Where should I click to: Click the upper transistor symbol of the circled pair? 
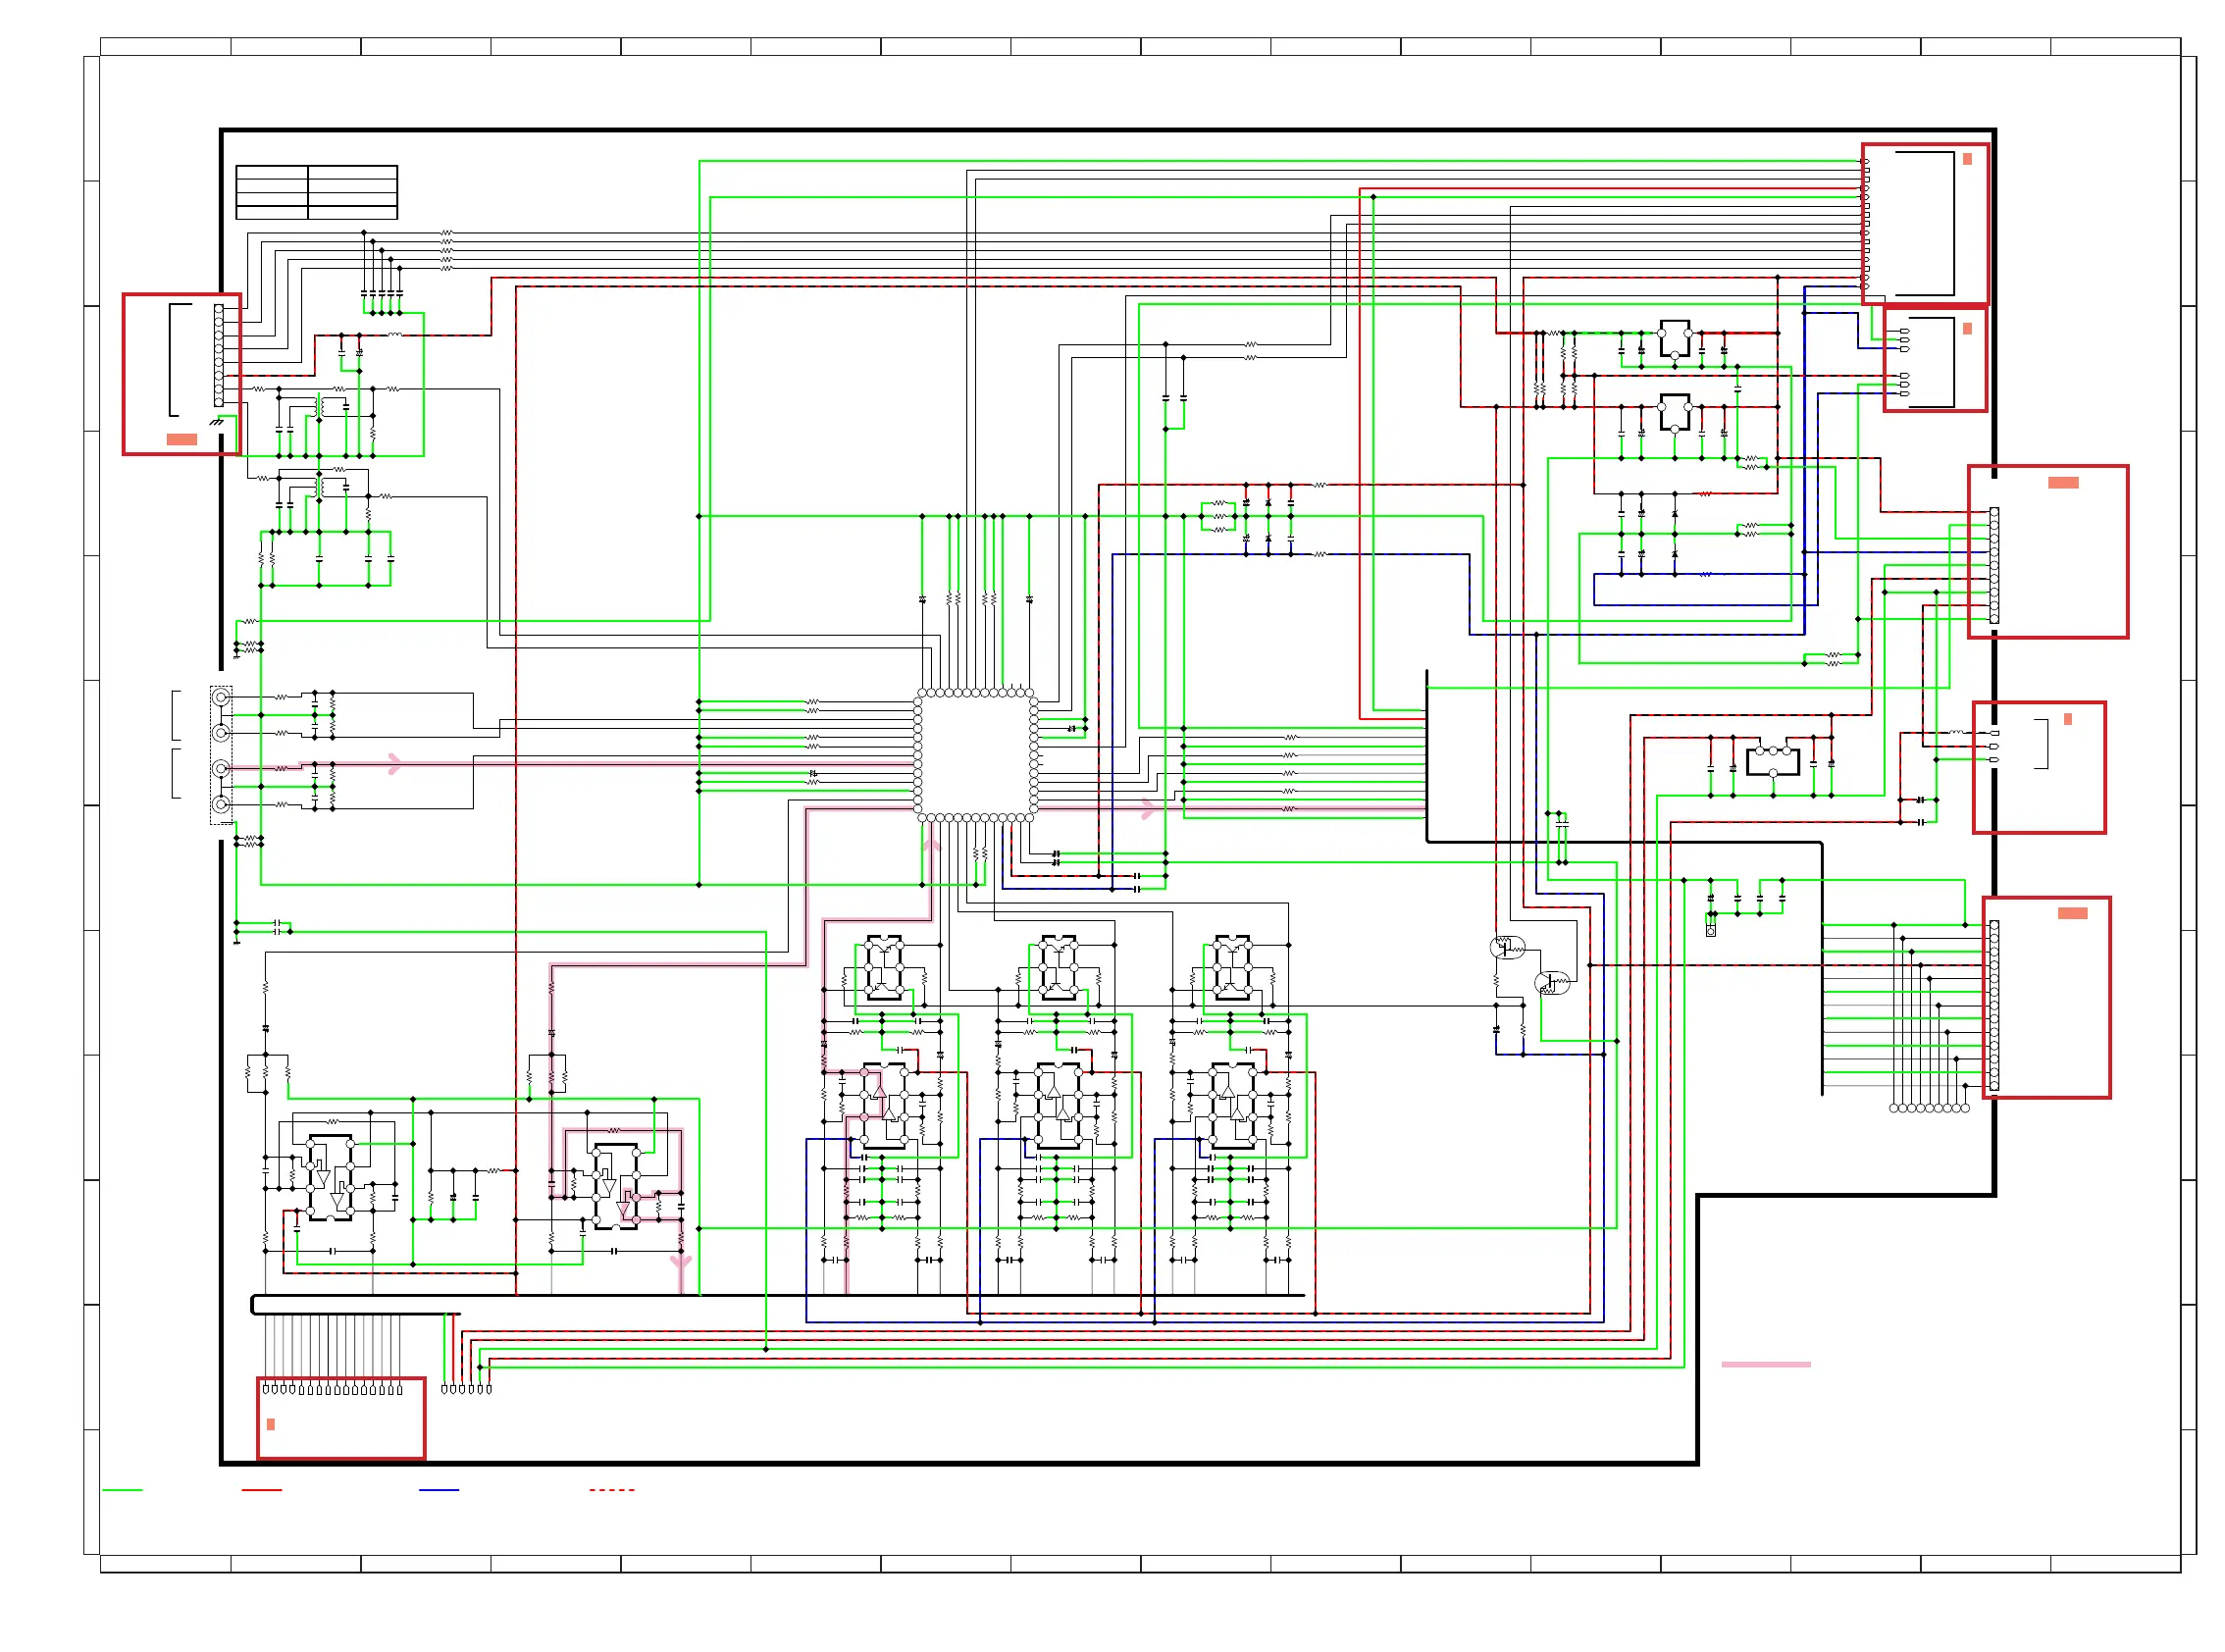pyautogui.click(x=1507, y=947)
